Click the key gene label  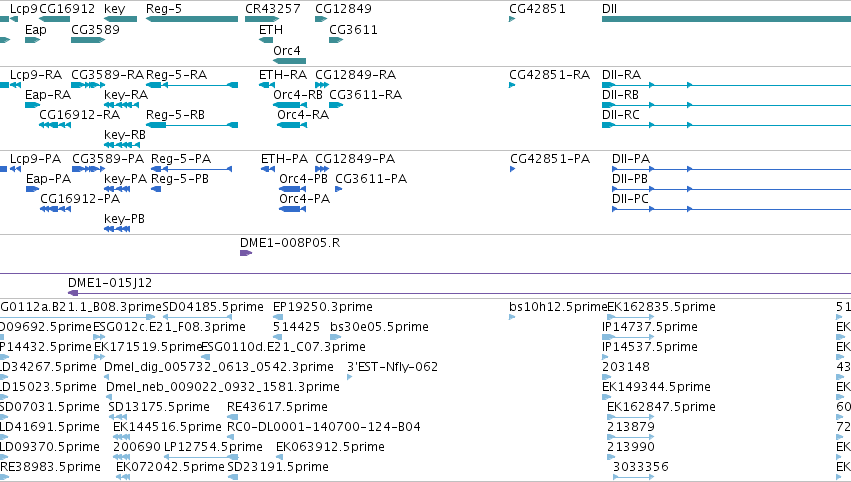[115, 9]
